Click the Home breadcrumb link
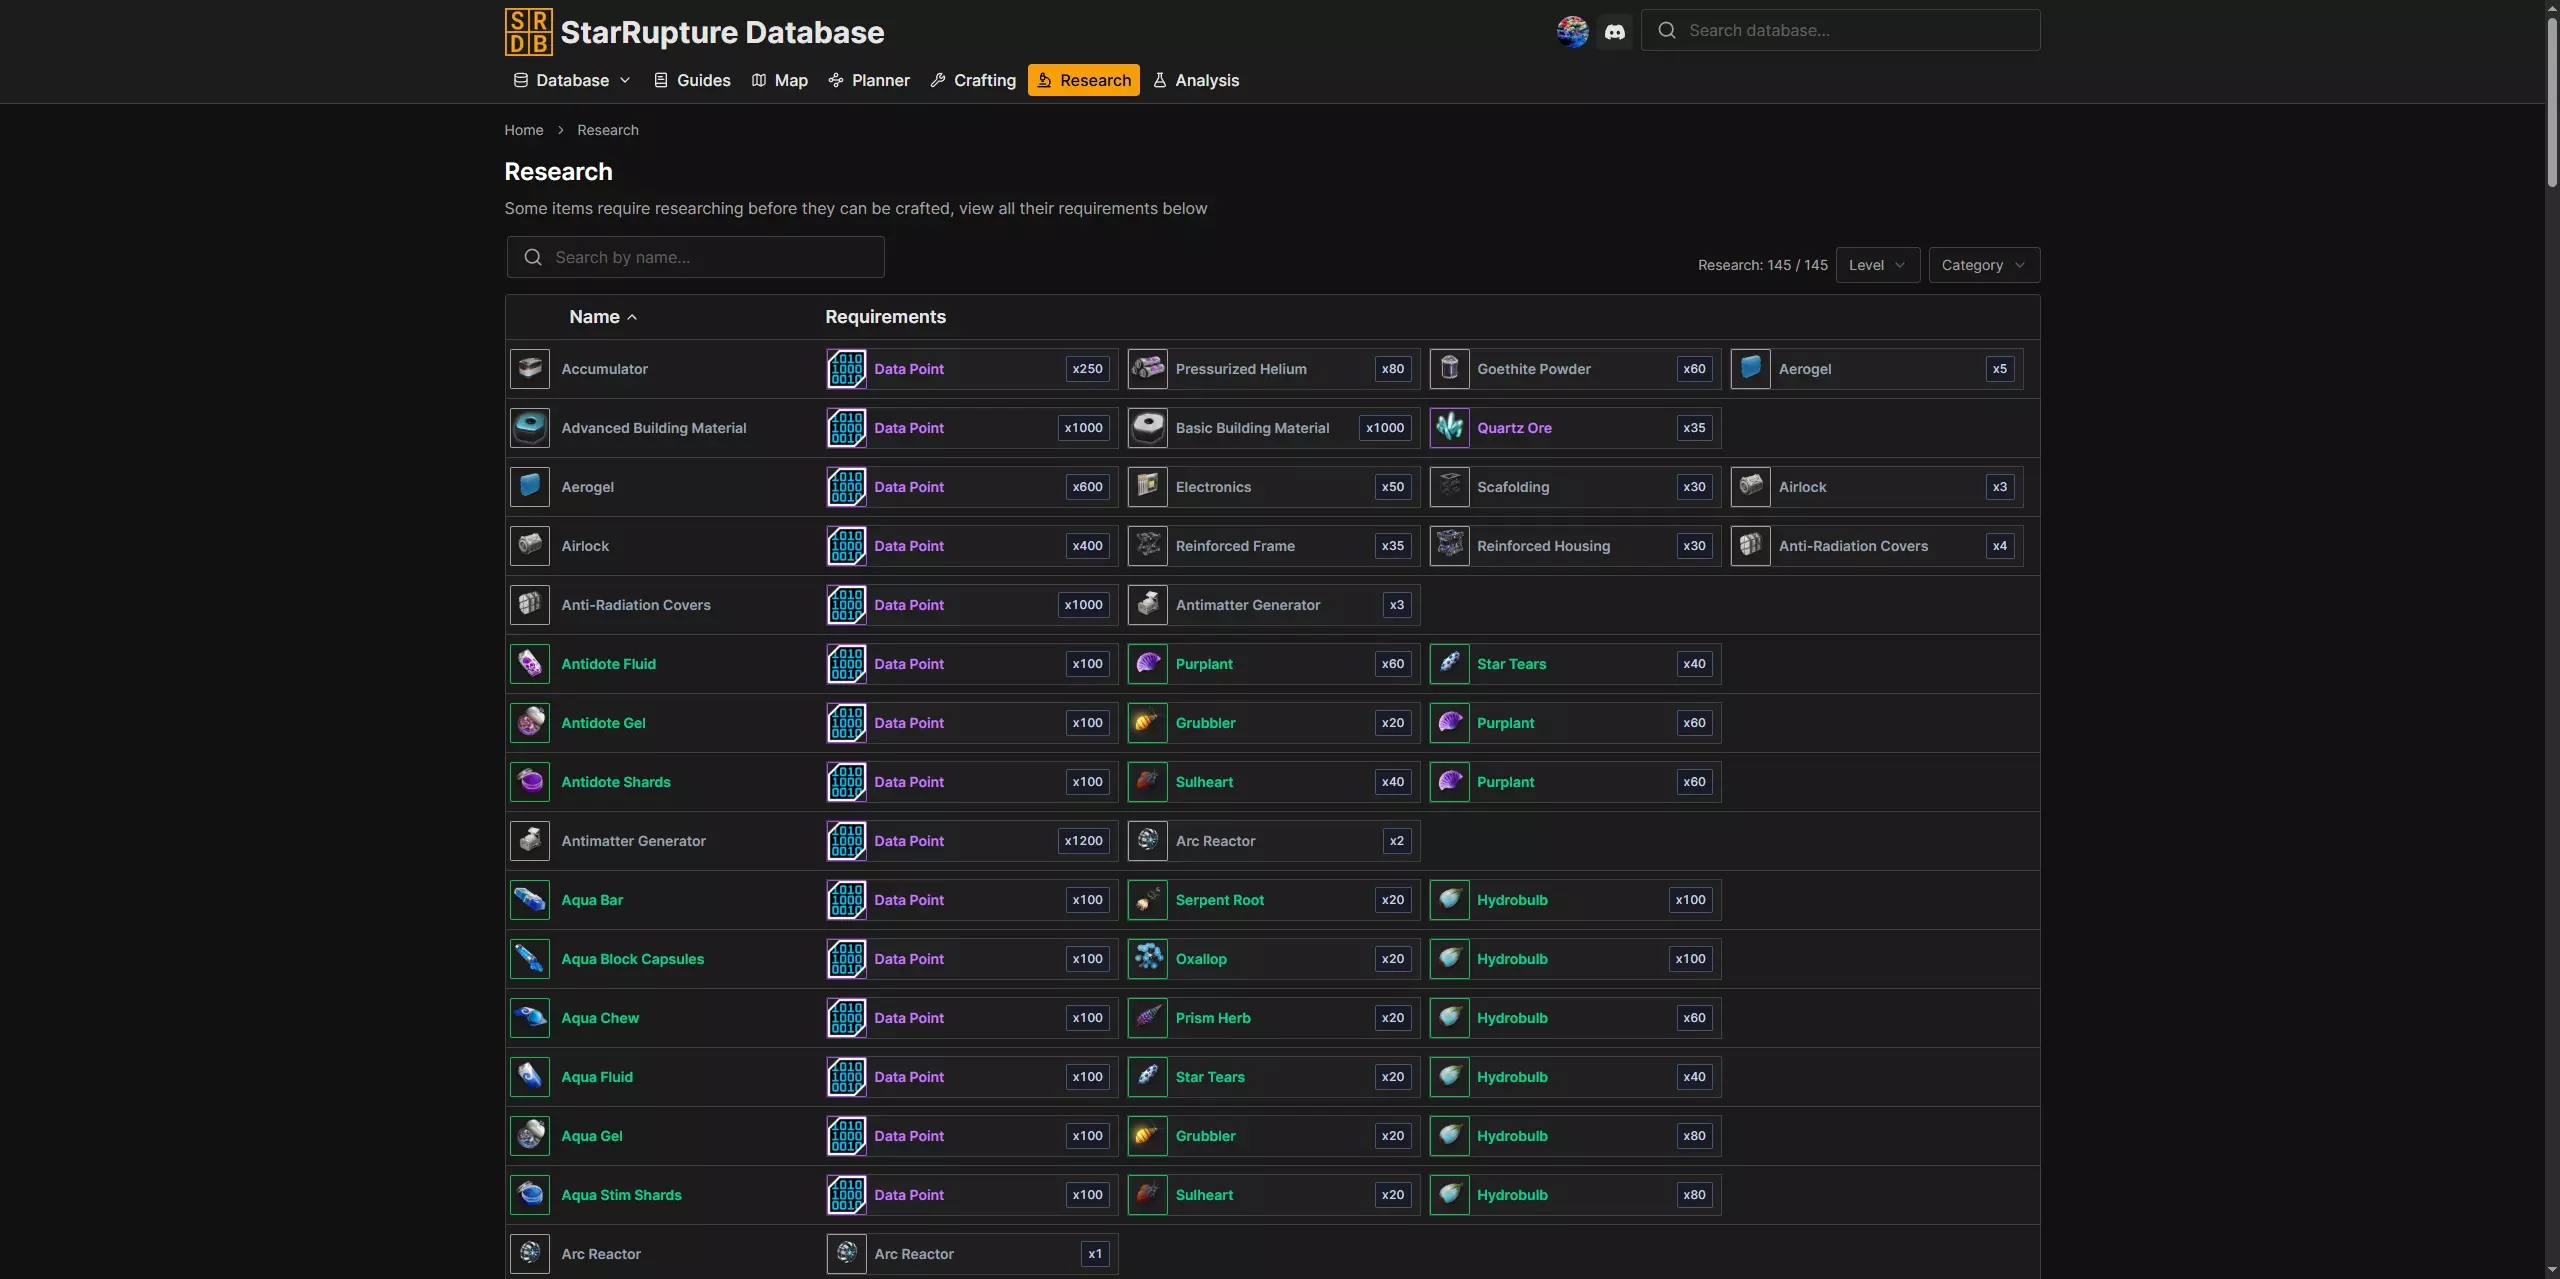2560x1279 pixels. click(524, 130)
